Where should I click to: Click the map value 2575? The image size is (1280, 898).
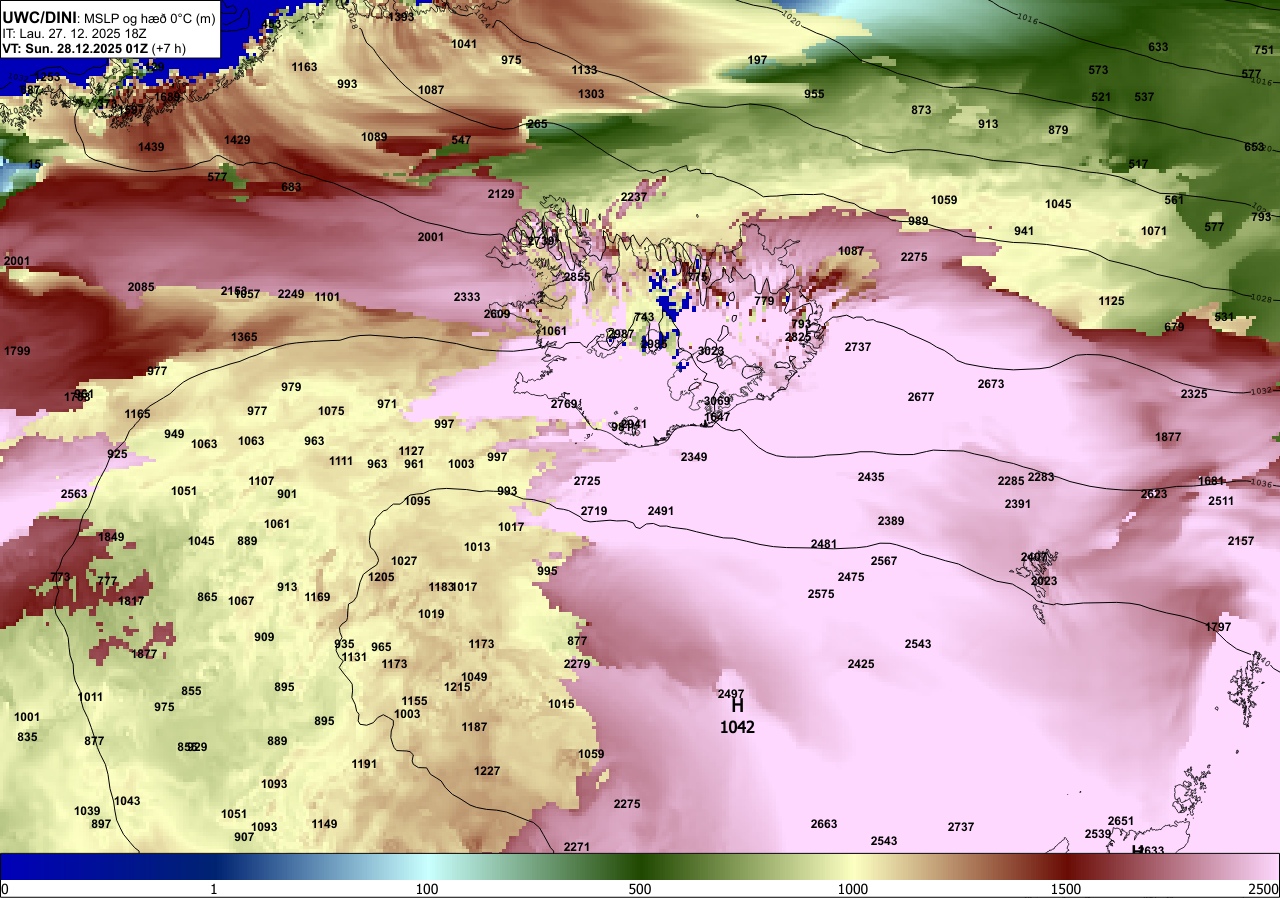(x=821, y=594)
